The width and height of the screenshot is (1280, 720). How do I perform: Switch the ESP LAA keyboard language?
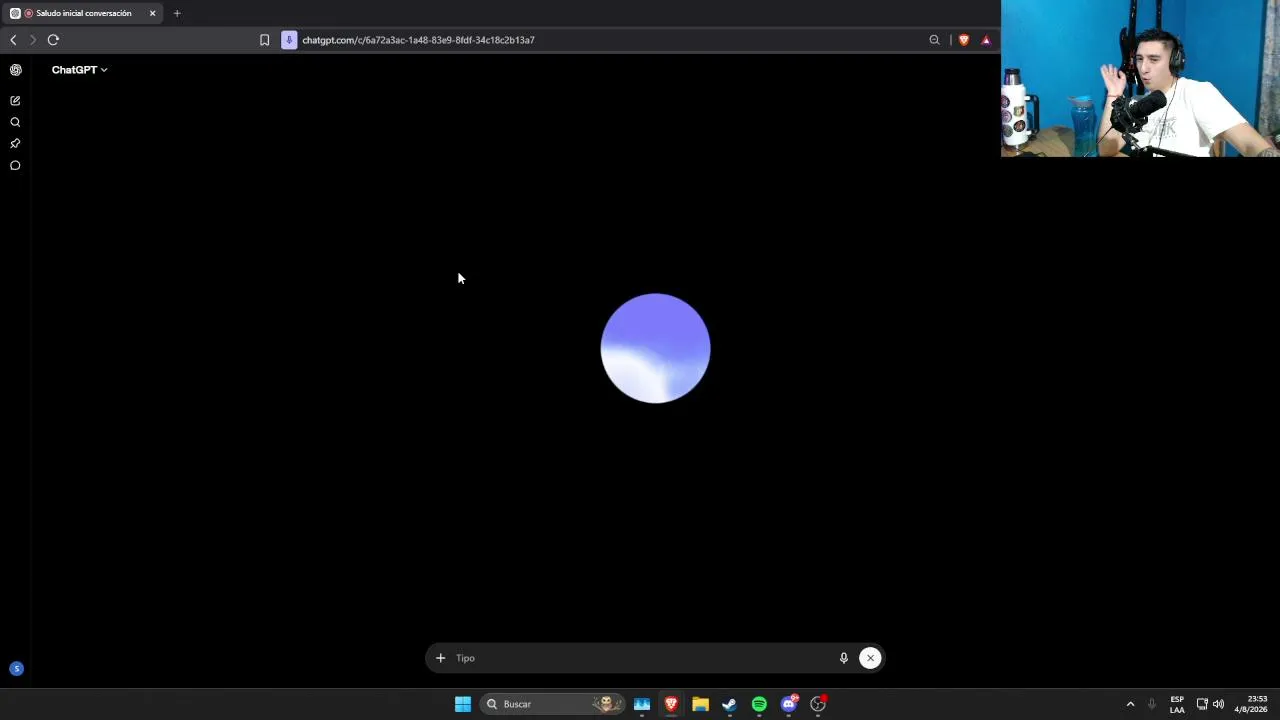[1177, 704]
